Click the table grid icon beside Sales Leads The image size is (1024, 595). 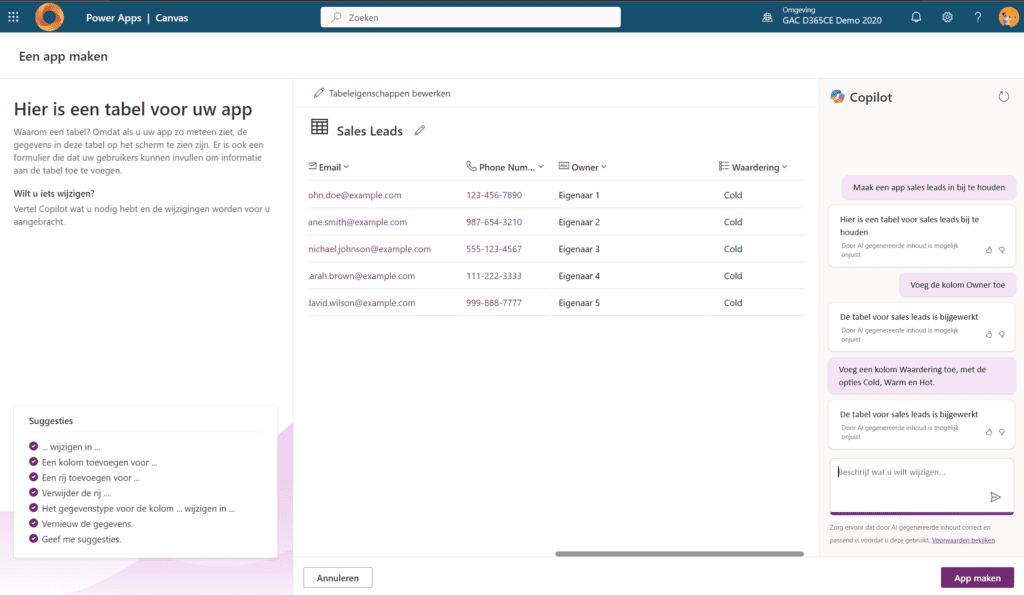[x=319, y=127]
